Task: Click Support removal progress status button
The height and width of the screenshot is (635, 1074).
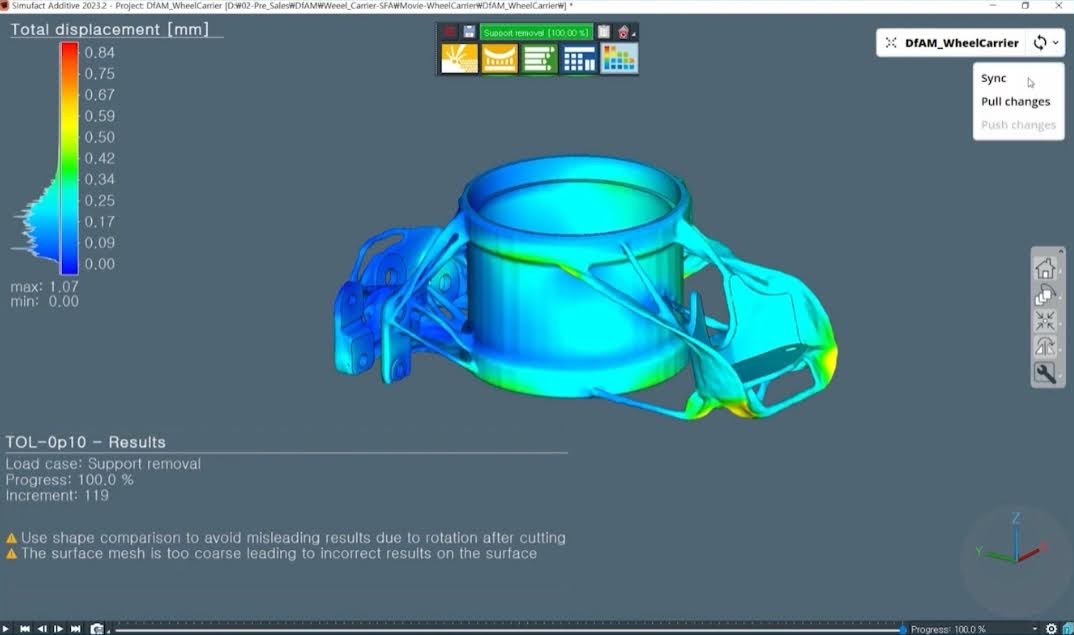Action: [x=536, y=33]
